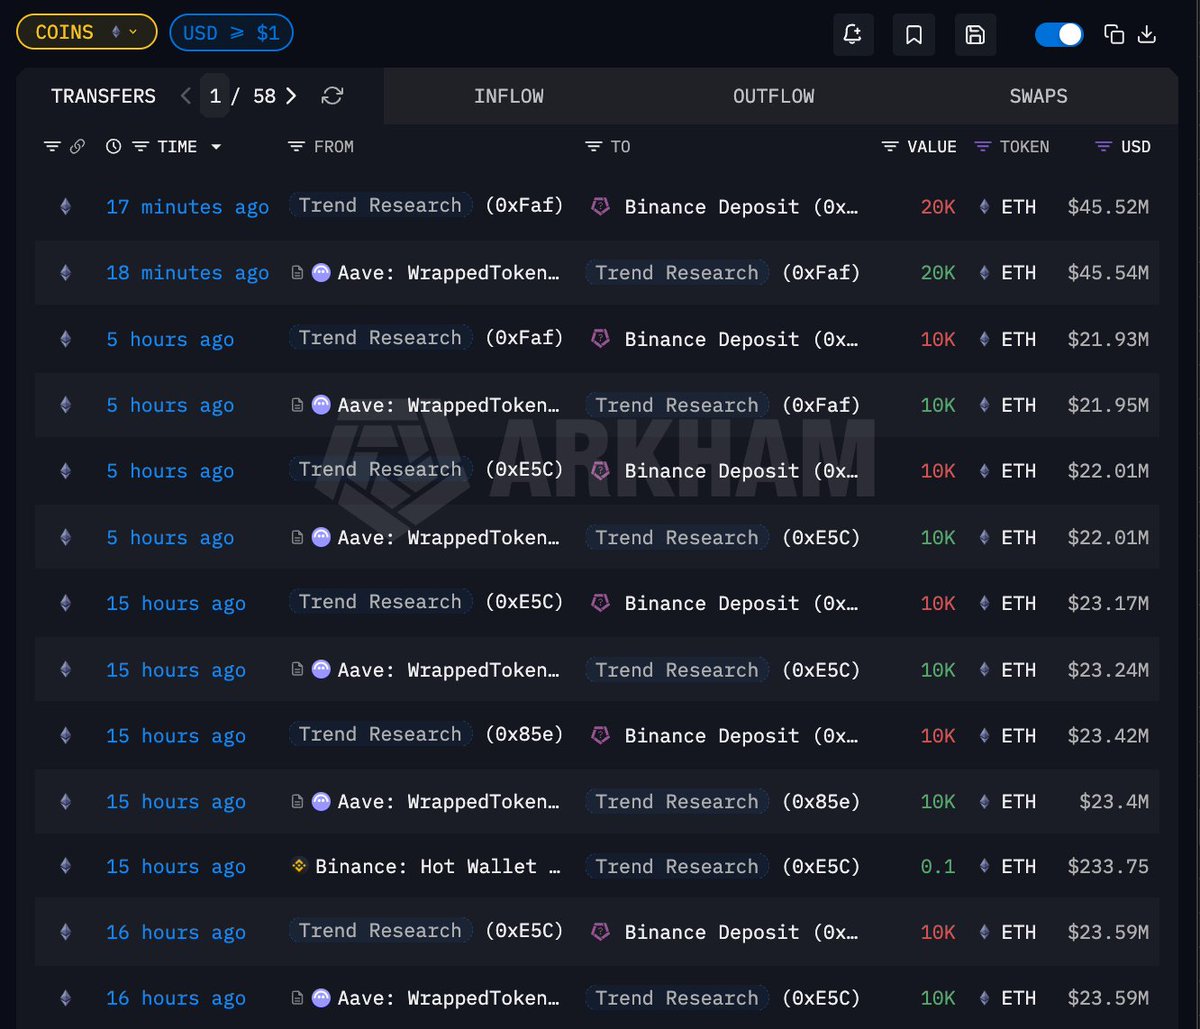Click Binance logo icon in Hot Wallet row
This screenshot has height=1029, width=1200.
tap(298, 867)
